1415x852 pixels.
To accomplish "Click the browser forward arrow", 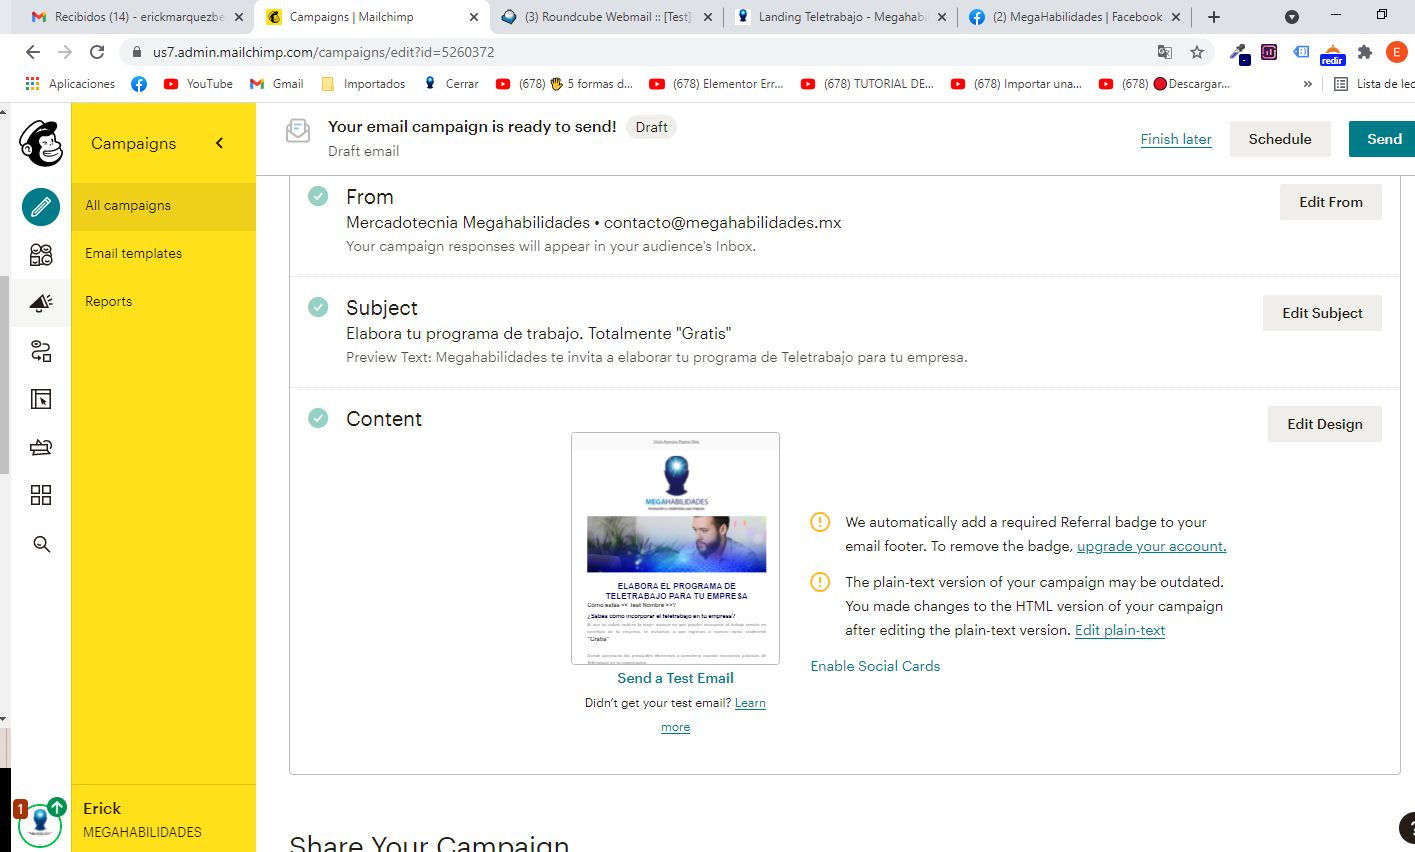I will 65,52.
